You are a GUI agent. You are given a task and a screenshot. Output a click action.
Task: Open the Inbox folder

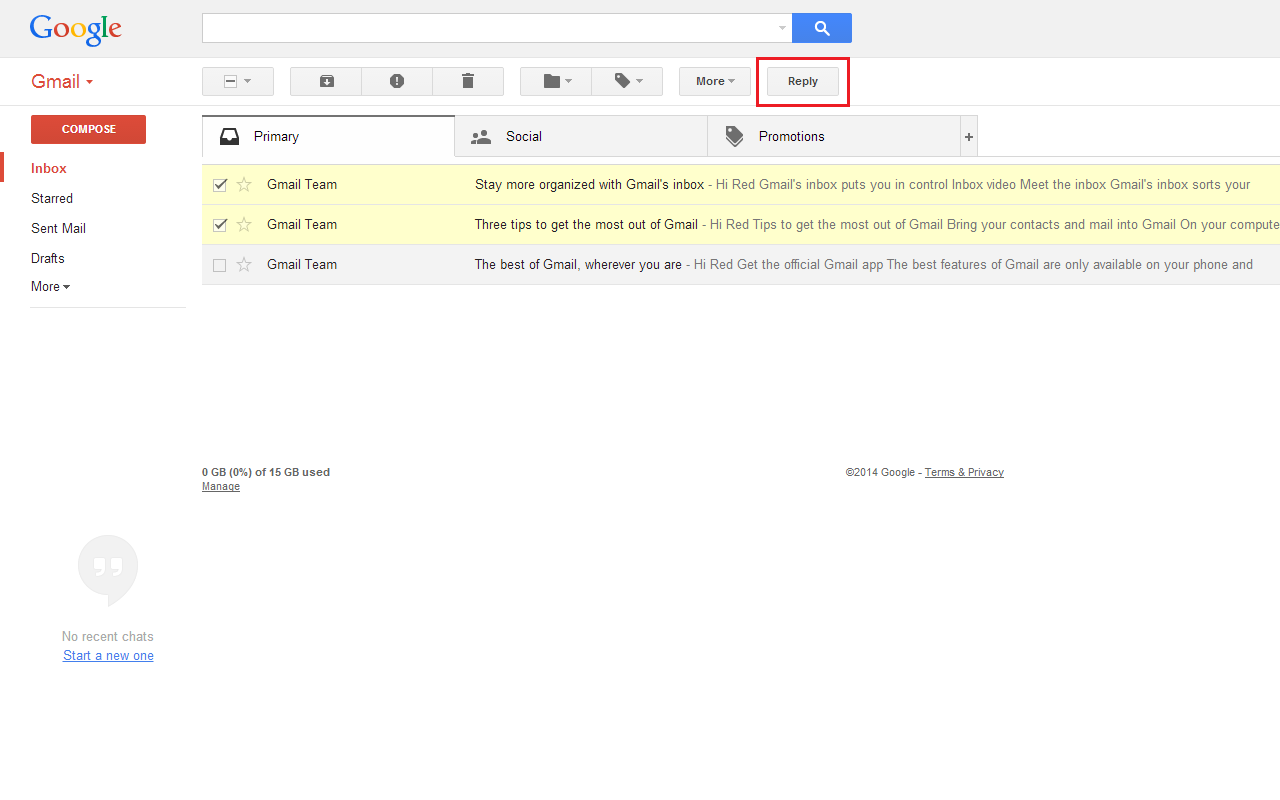pyautogui.click(x=49, y=168)
